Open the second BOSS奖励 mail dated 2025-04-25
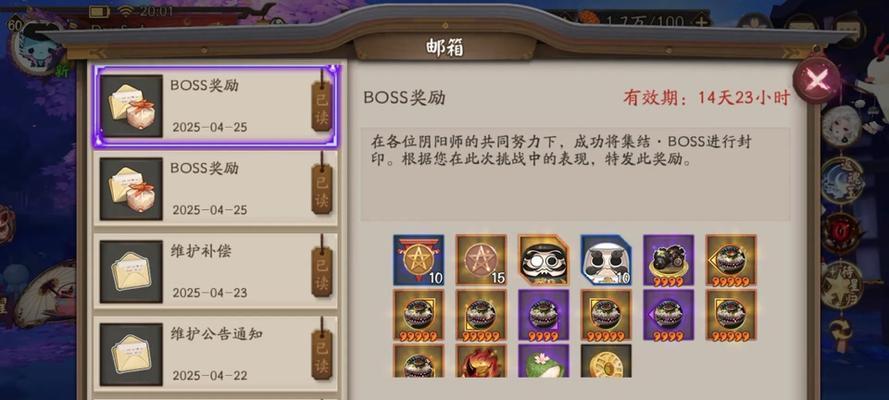 click(x=216, y=189)
